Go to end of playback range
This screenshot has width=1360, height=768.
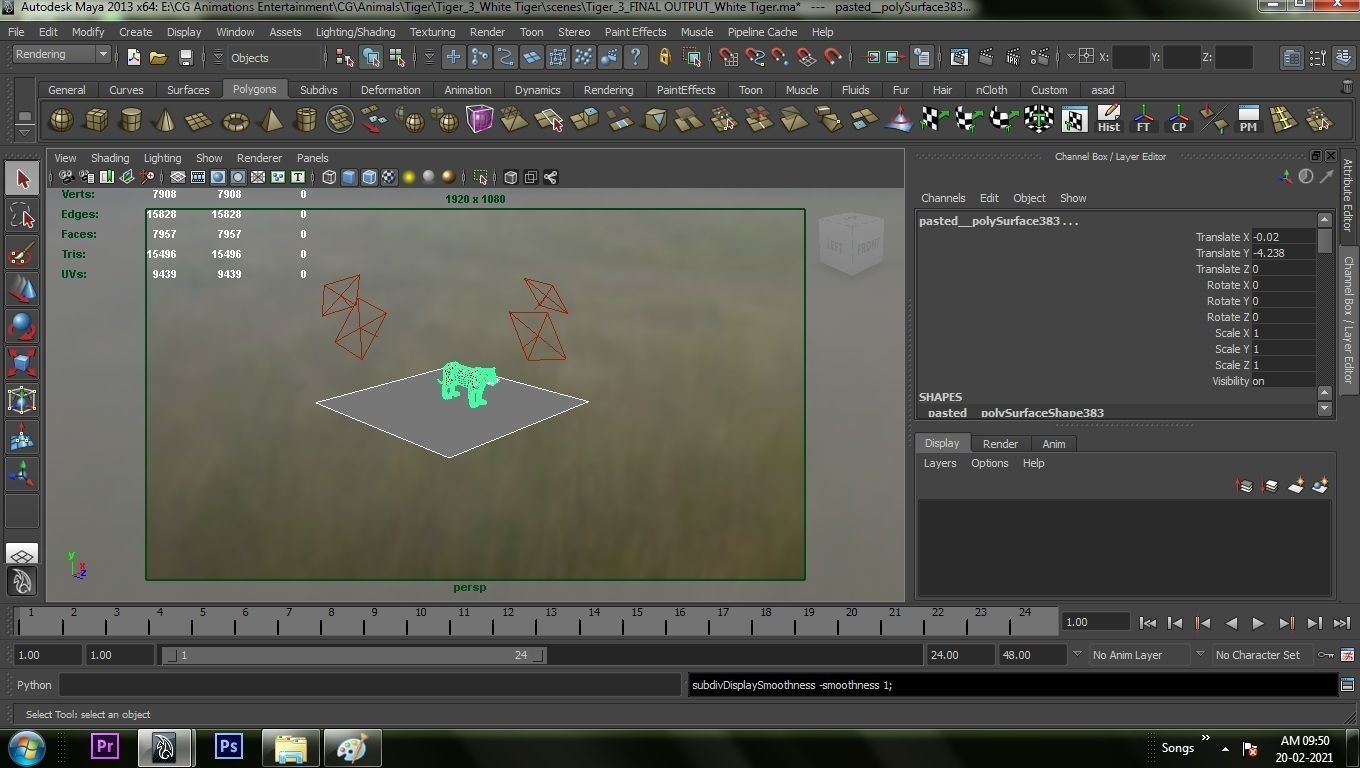1342,623
